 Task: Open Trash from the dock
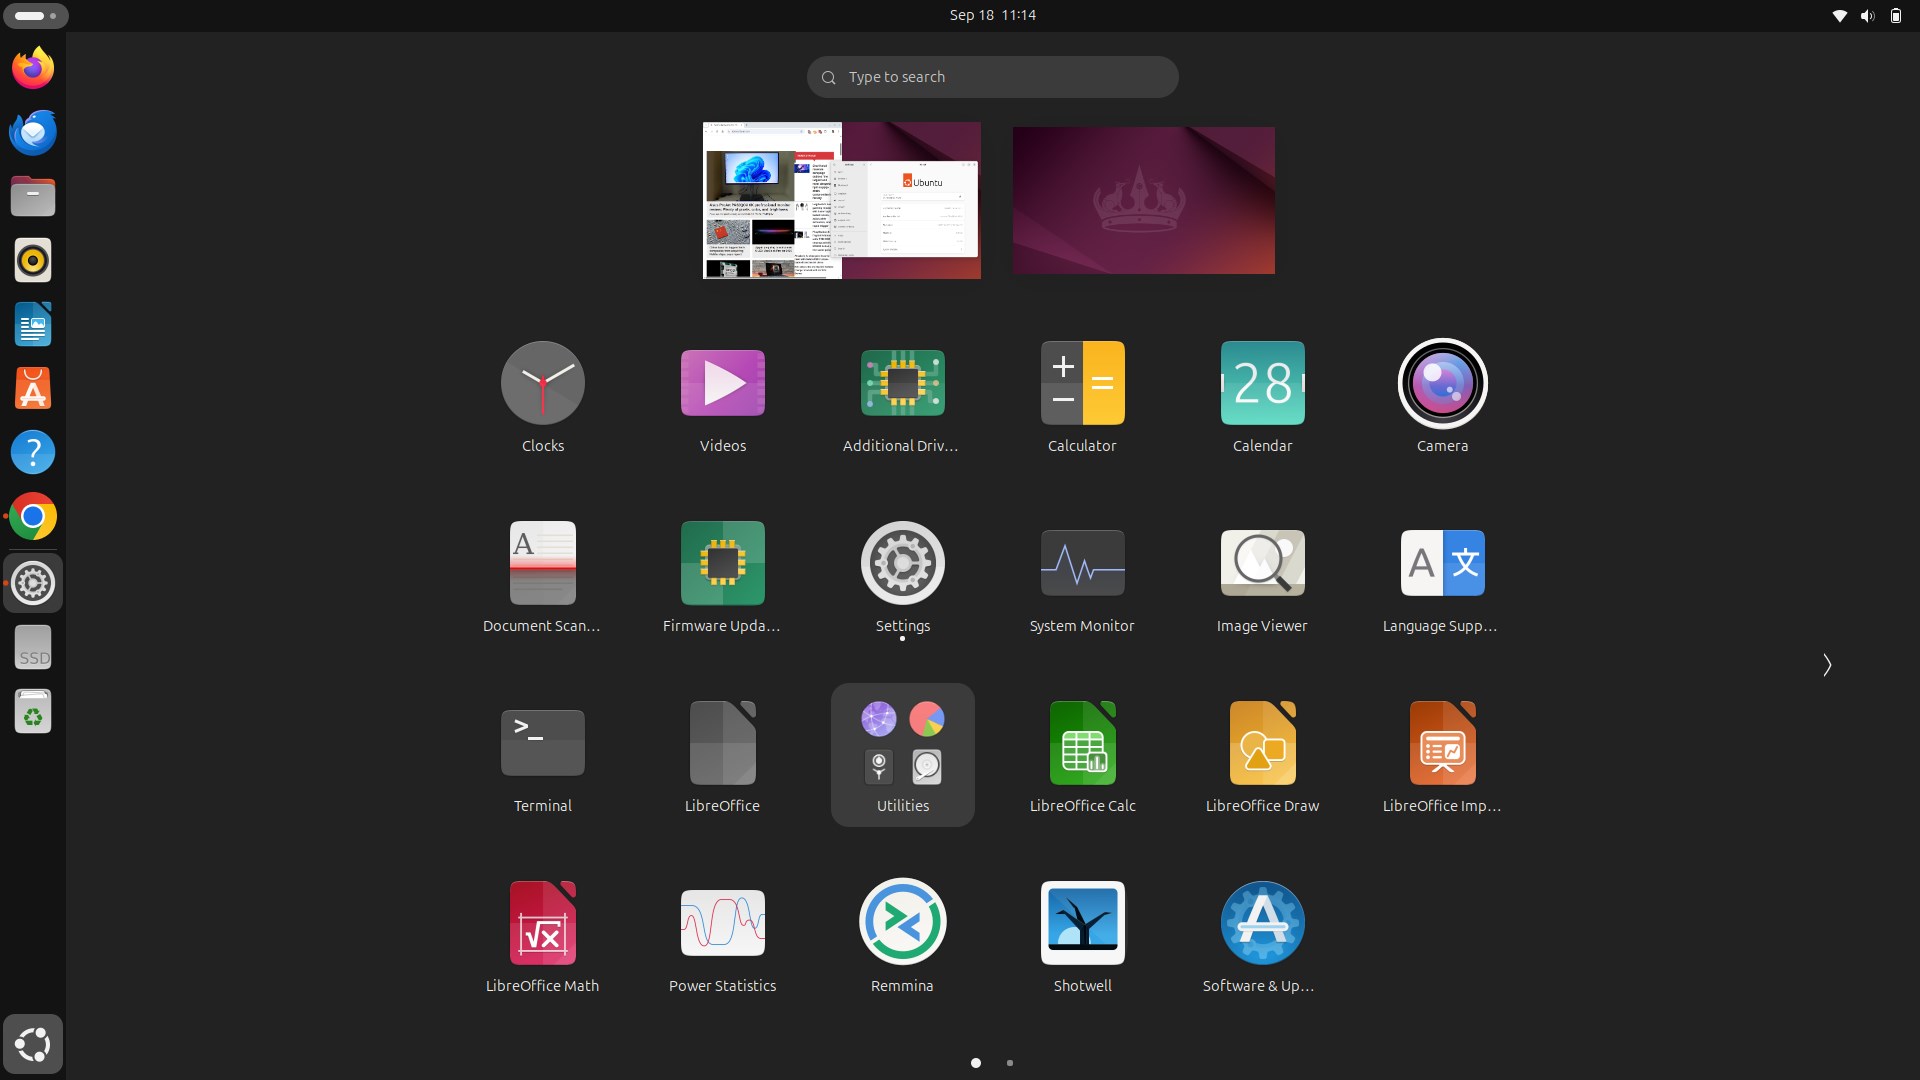[x=33, y=712]
